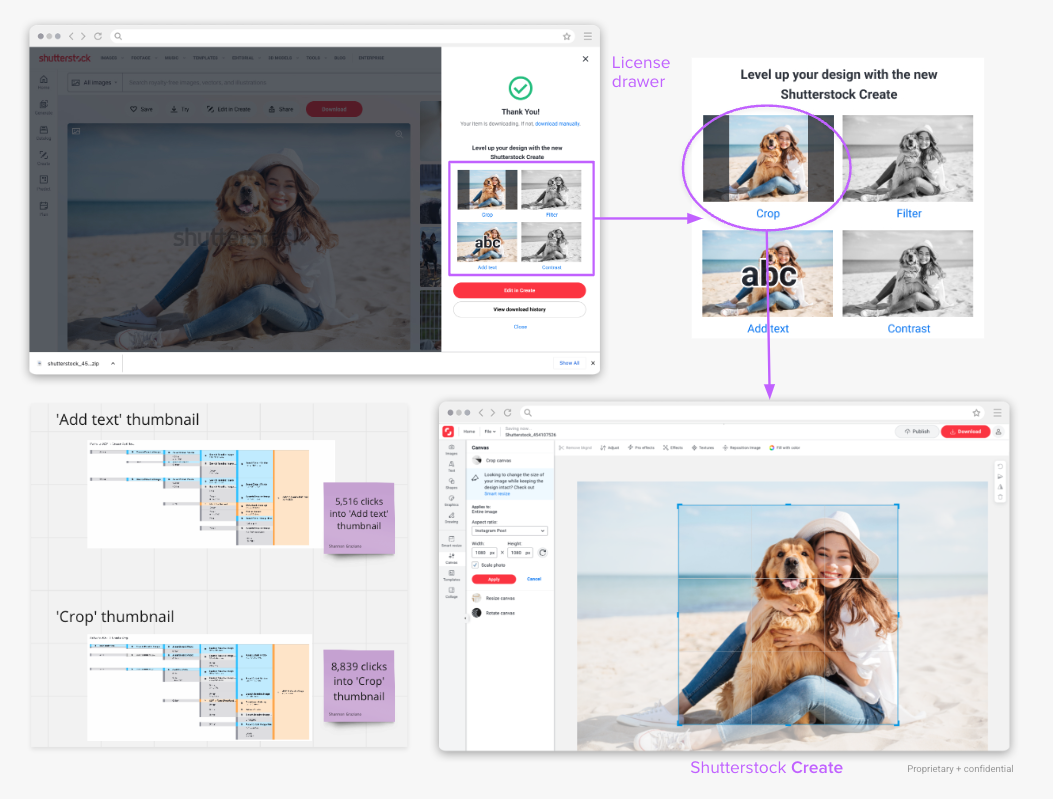Screen dimensions: 1053x799
Task: Open Generate in the Shutterstock left sidebar
Action: coord(44,107)
